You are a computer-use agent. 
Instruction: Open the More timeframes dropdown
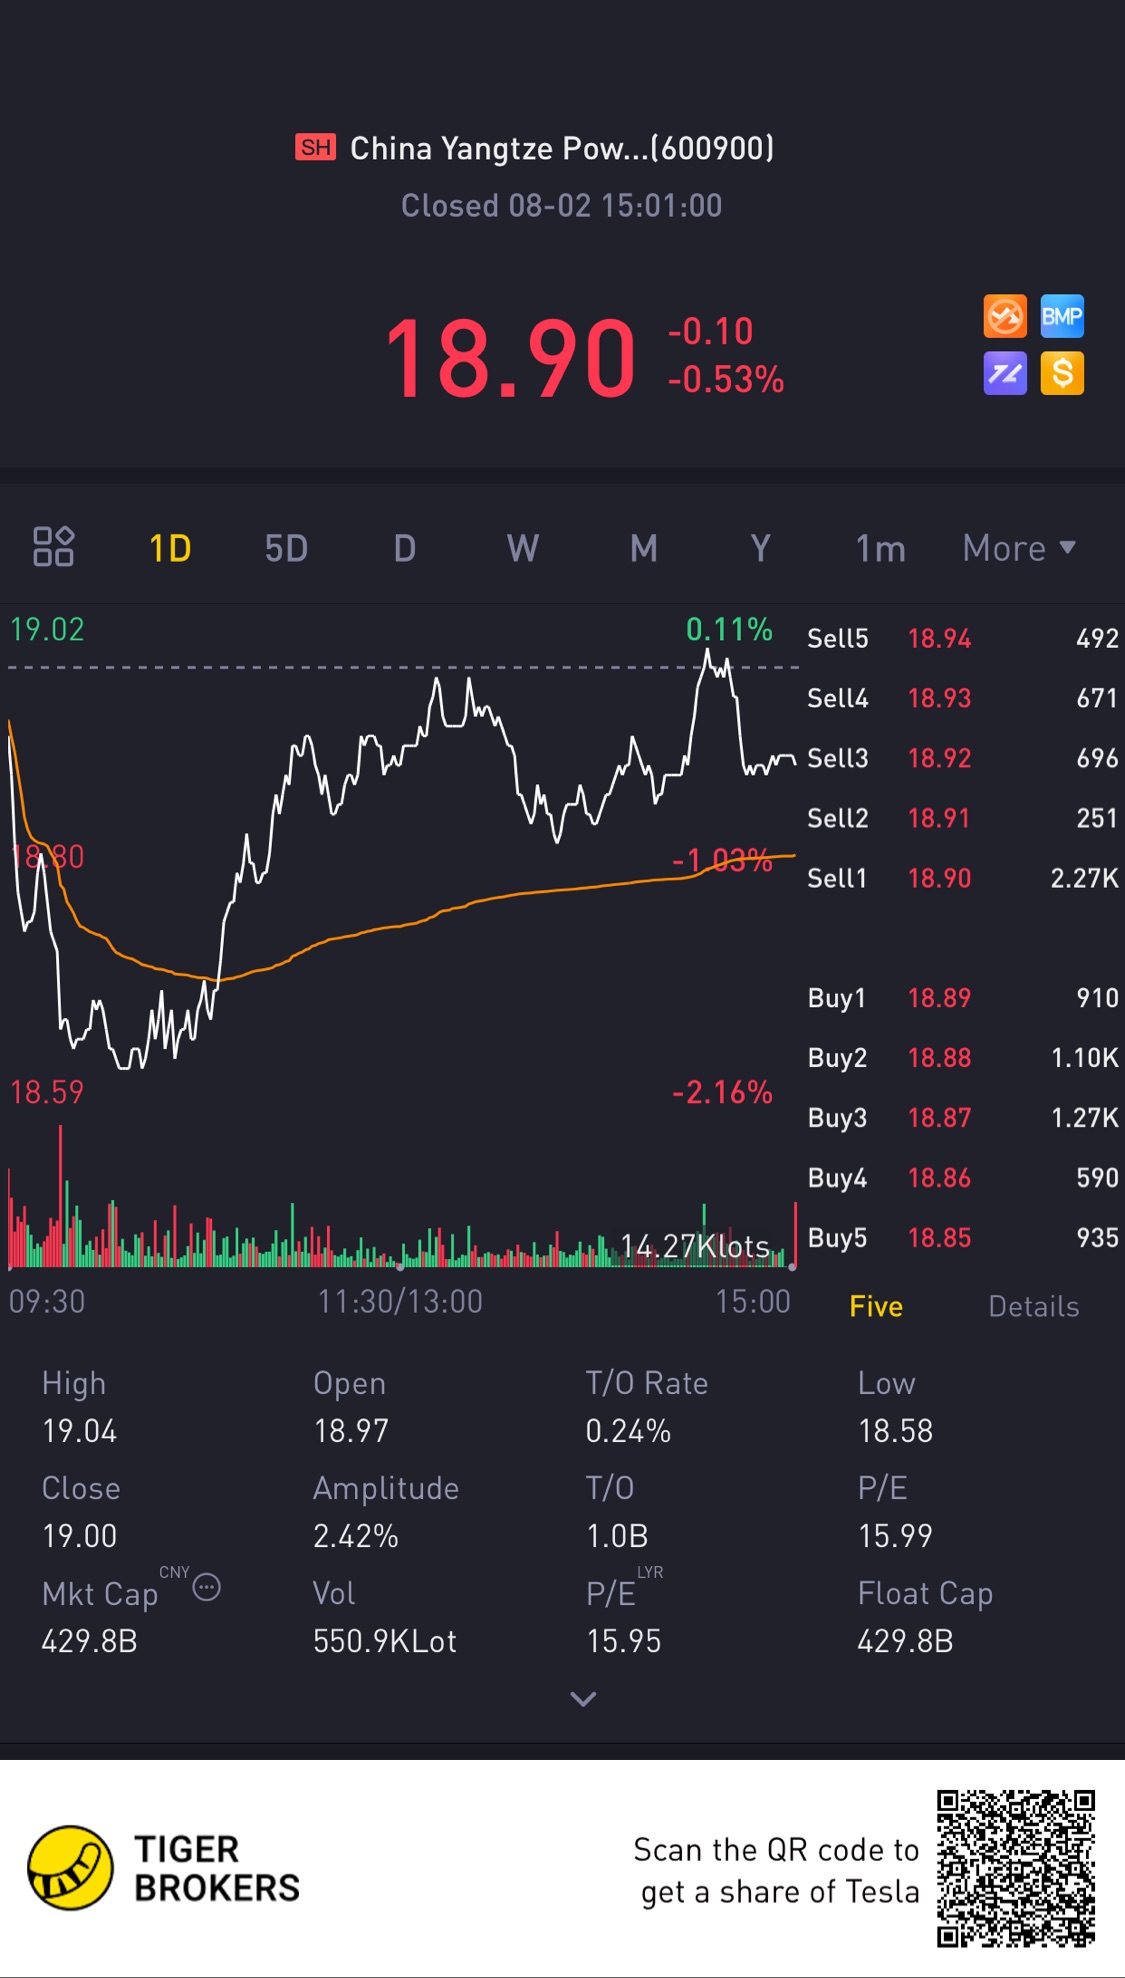1019,548
